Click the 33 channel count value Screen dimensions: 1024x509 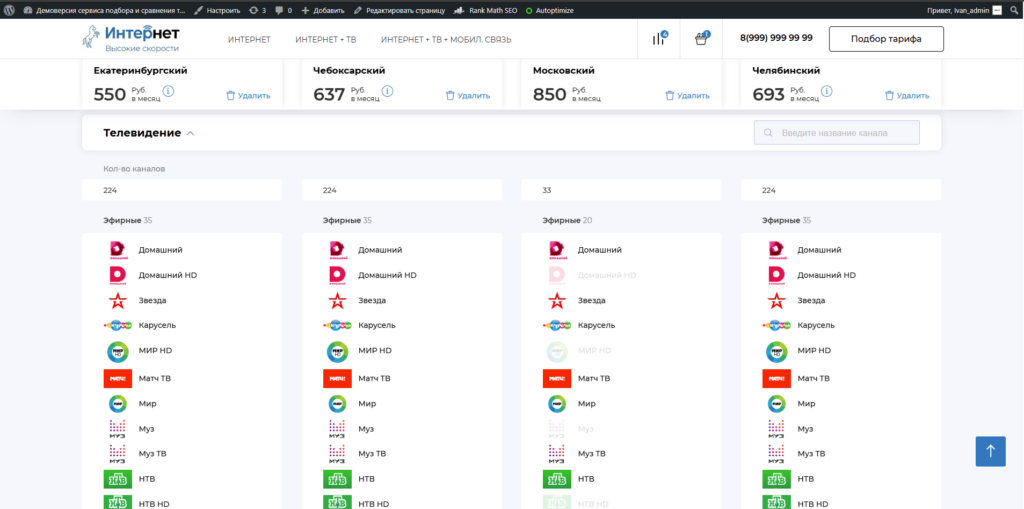[x=547, y=190]
